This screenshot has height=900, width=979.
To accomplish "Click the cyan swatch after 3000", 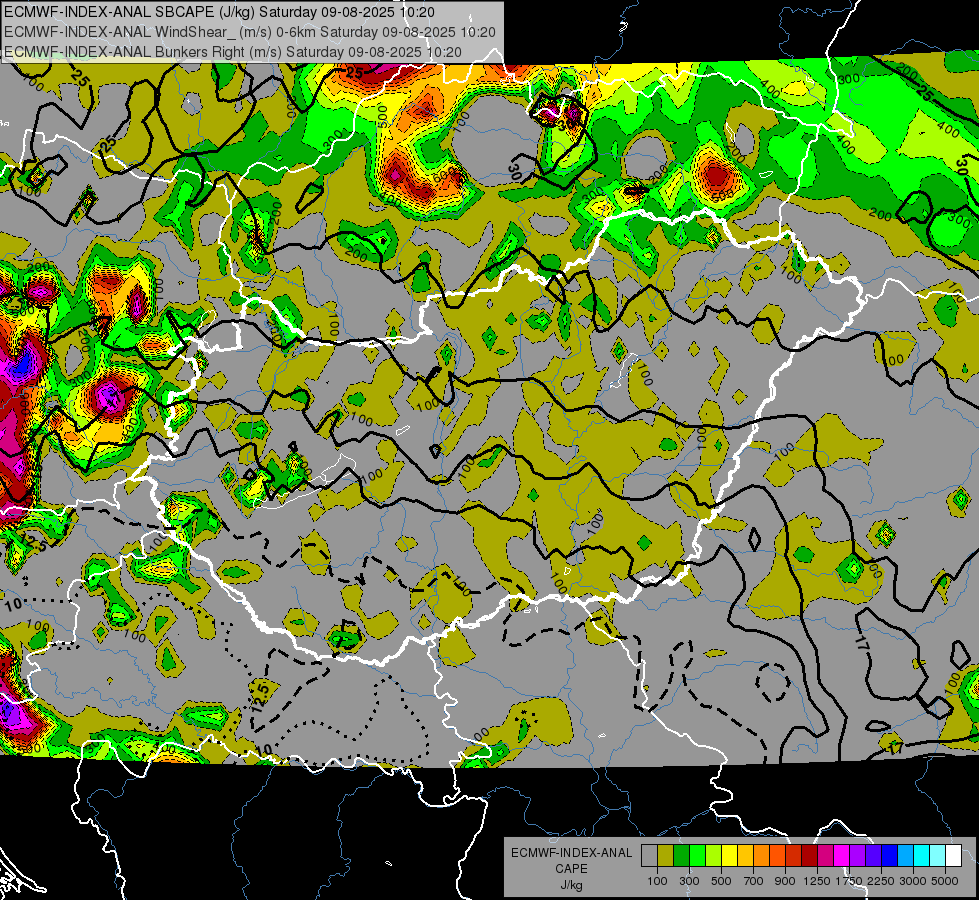I will click(x=922, y=855).
